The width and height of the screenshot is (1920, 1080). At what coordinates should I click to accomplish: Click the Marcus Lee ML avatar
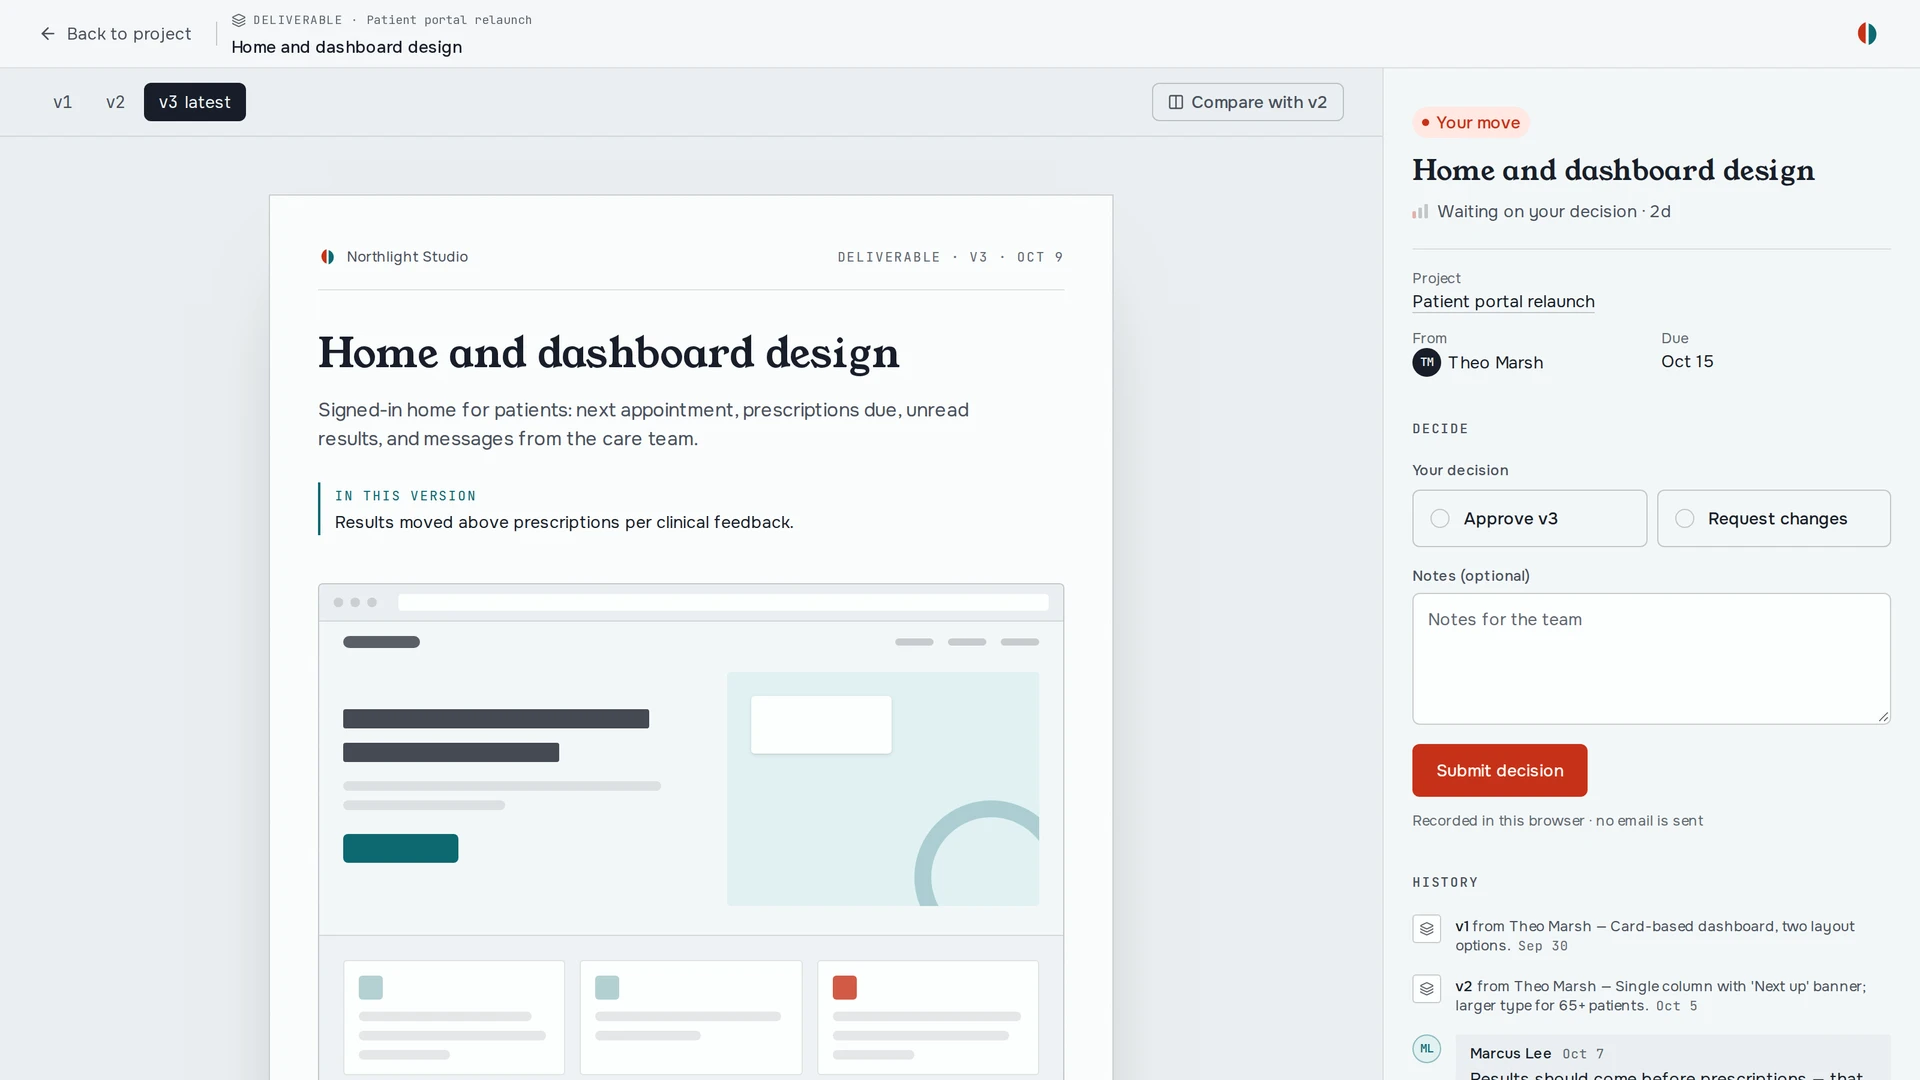[x=1426, y=1048]
